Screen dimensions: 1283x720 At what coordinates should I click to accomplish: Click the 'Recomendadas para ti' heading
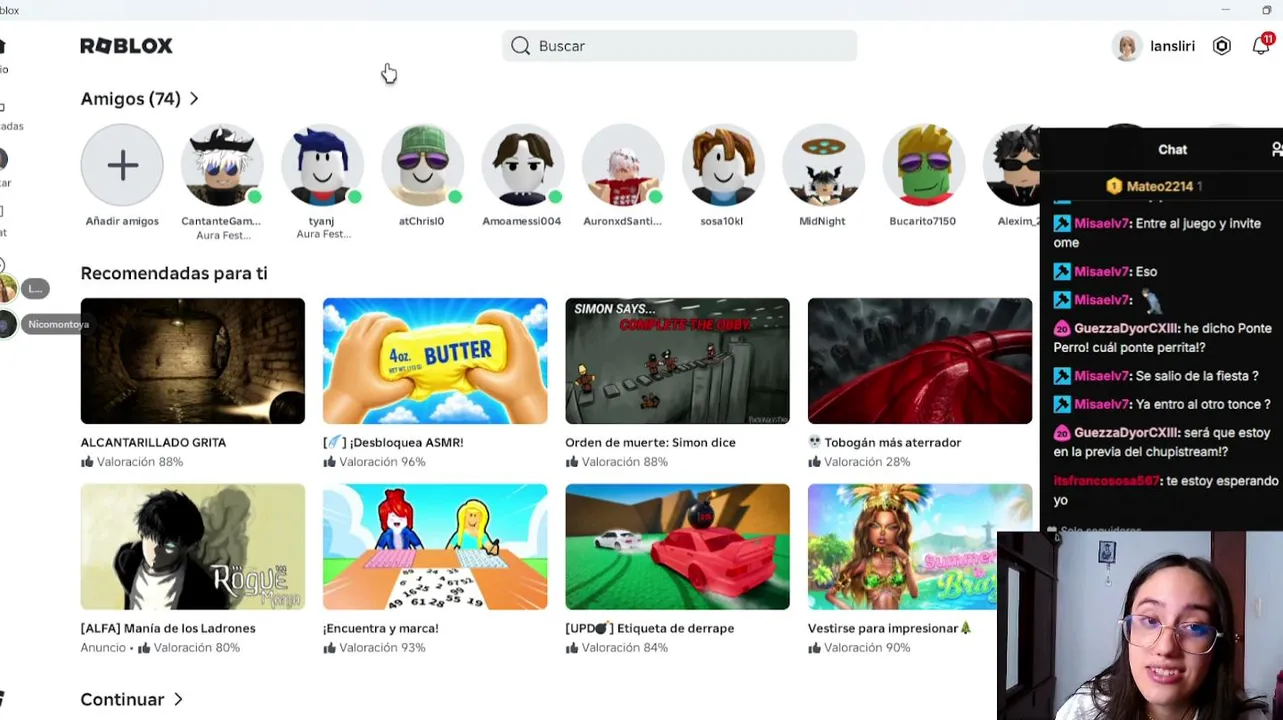(x=174, y=273)
